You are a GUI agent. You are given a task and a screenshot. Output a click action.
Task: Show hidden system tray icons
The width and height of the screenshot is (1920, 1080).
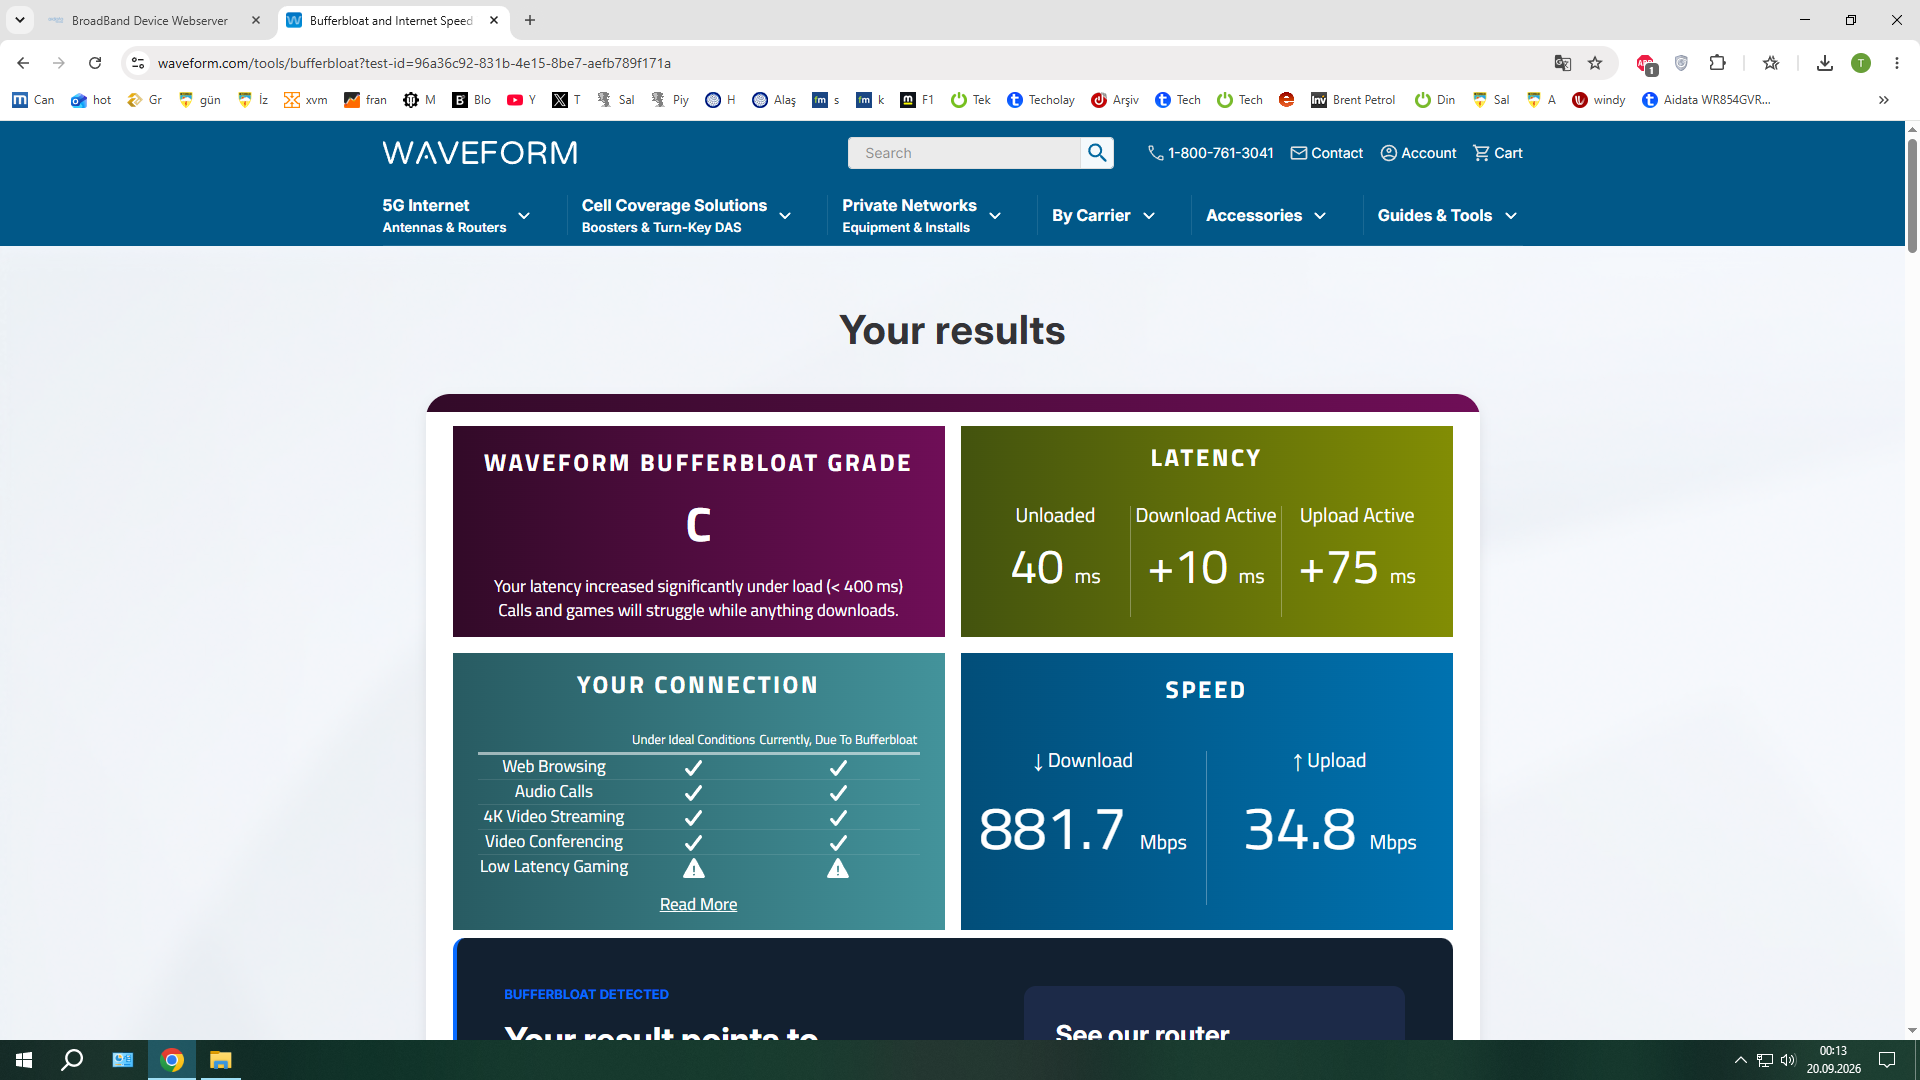[1741, 1060]
